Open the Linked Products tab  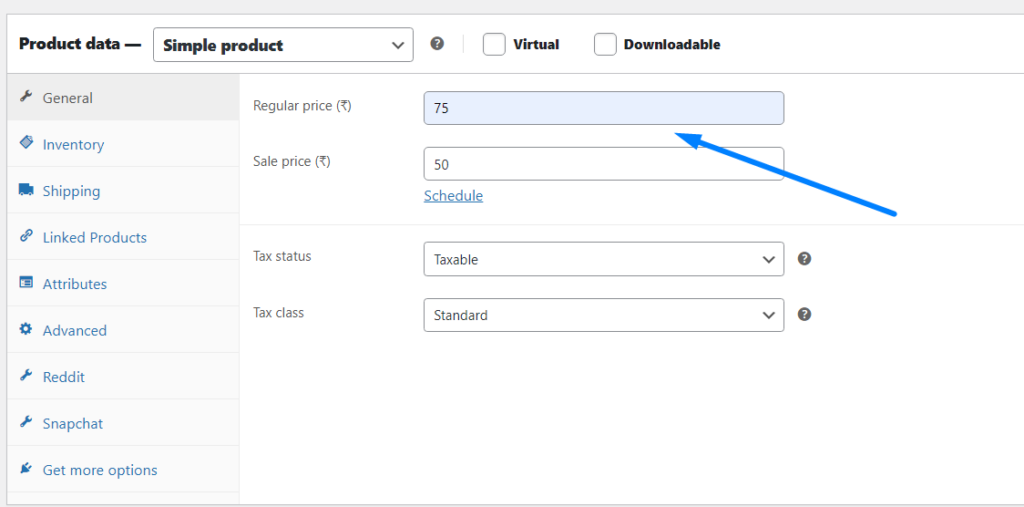123,237
